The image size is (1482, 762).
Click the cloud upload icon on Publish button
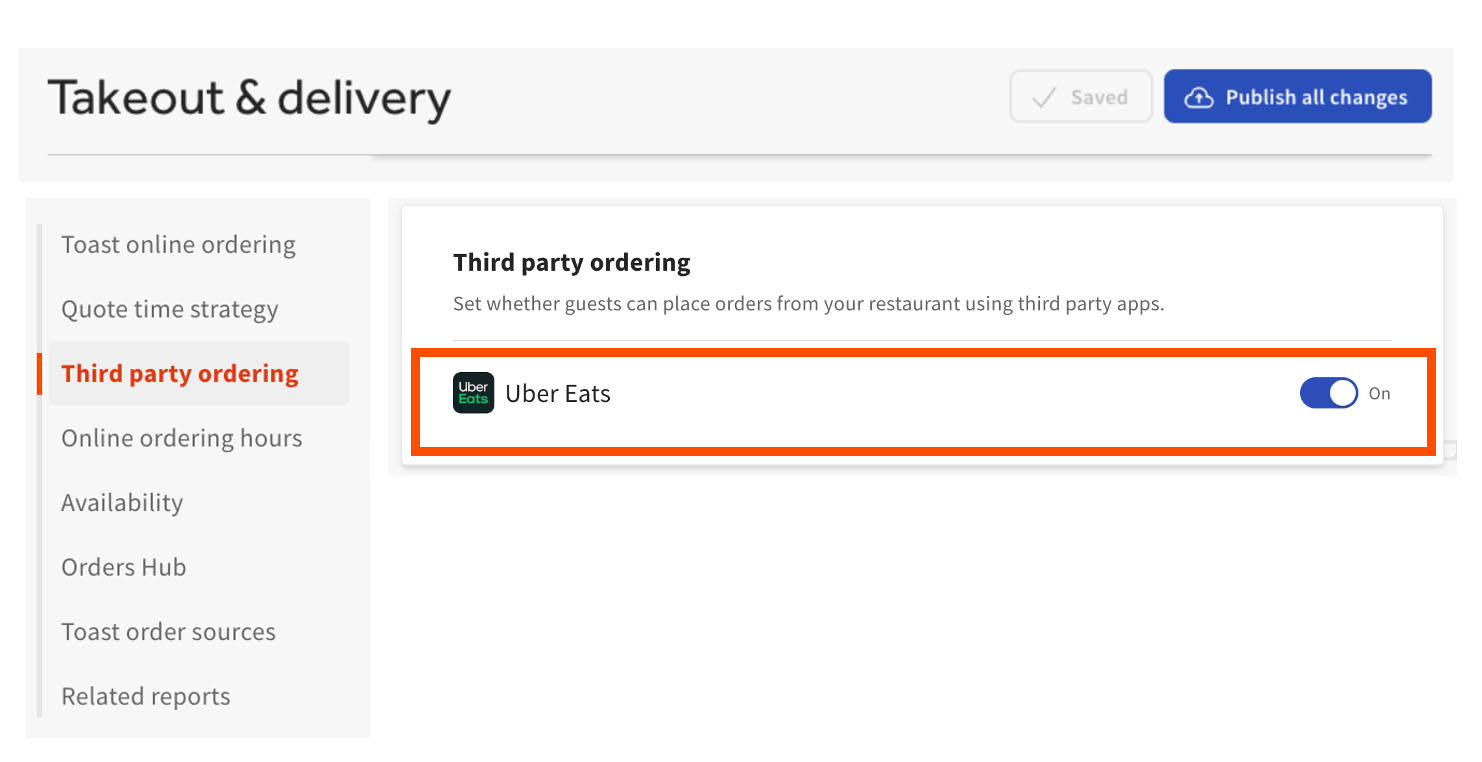(1198, 96)
